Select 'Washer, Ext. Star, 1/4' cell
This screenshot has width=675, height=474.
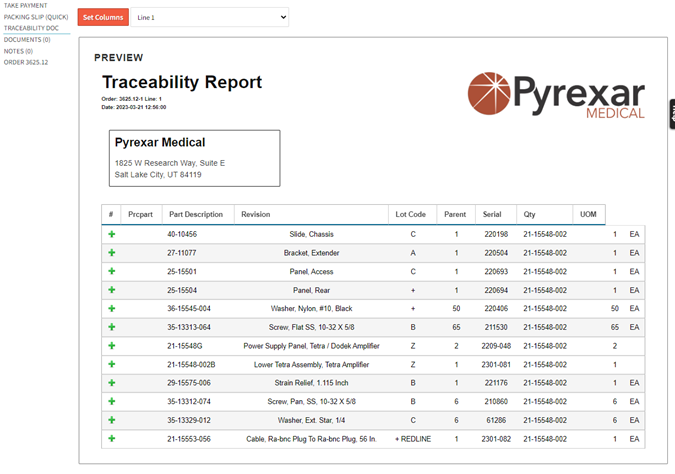click(x=311, y=420)
